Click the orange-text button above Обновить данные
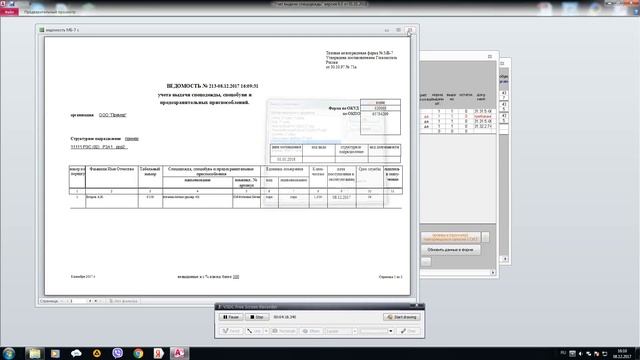 coord(450,237)
